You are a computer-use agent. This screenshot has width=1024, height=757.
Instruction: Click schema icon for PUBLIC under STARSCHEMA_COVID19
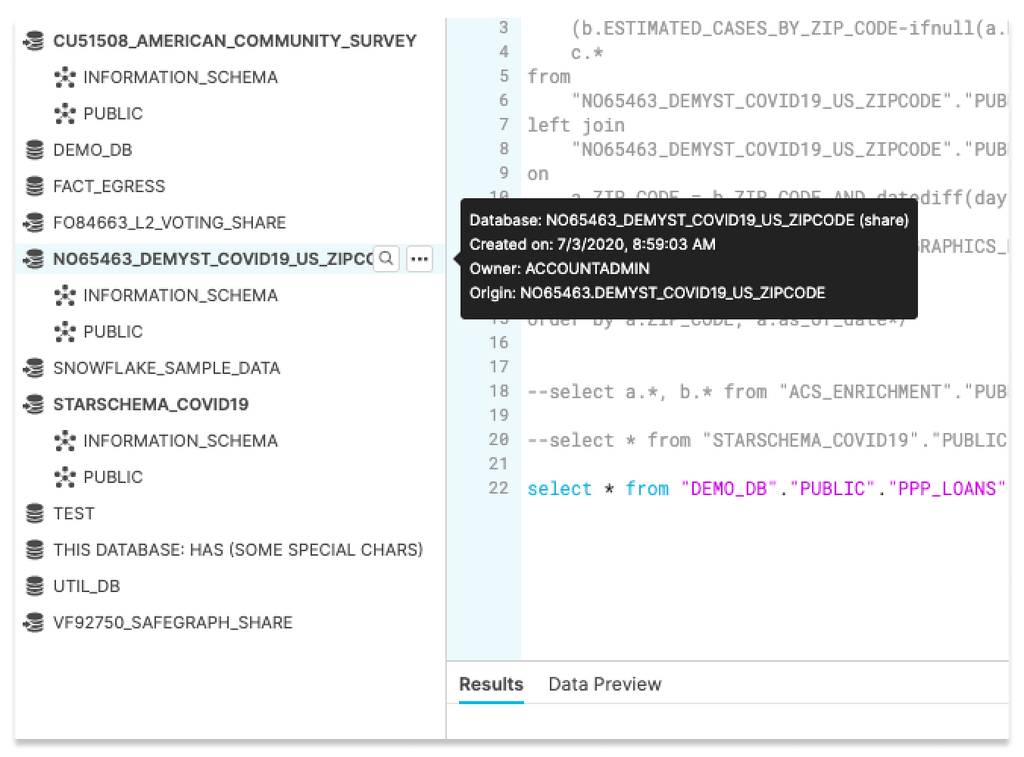(65, 477)
